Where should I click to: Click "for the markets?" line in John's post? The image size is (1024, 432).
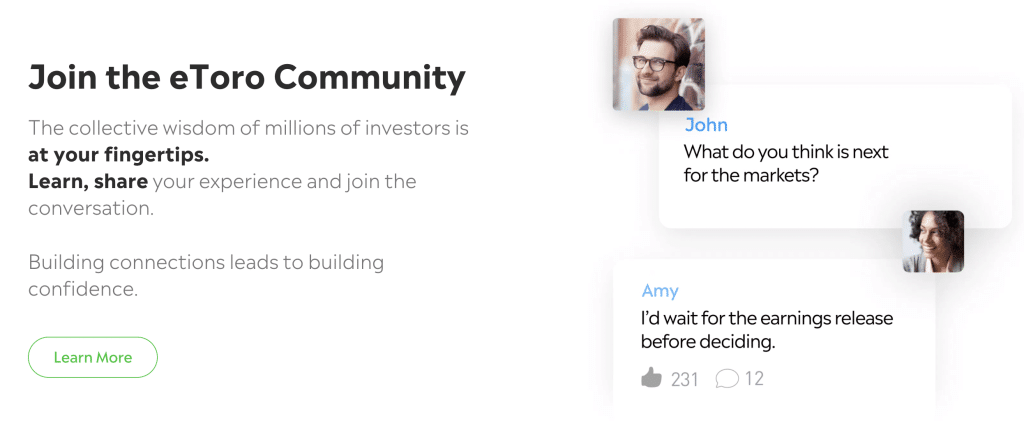tap(748, 177)
